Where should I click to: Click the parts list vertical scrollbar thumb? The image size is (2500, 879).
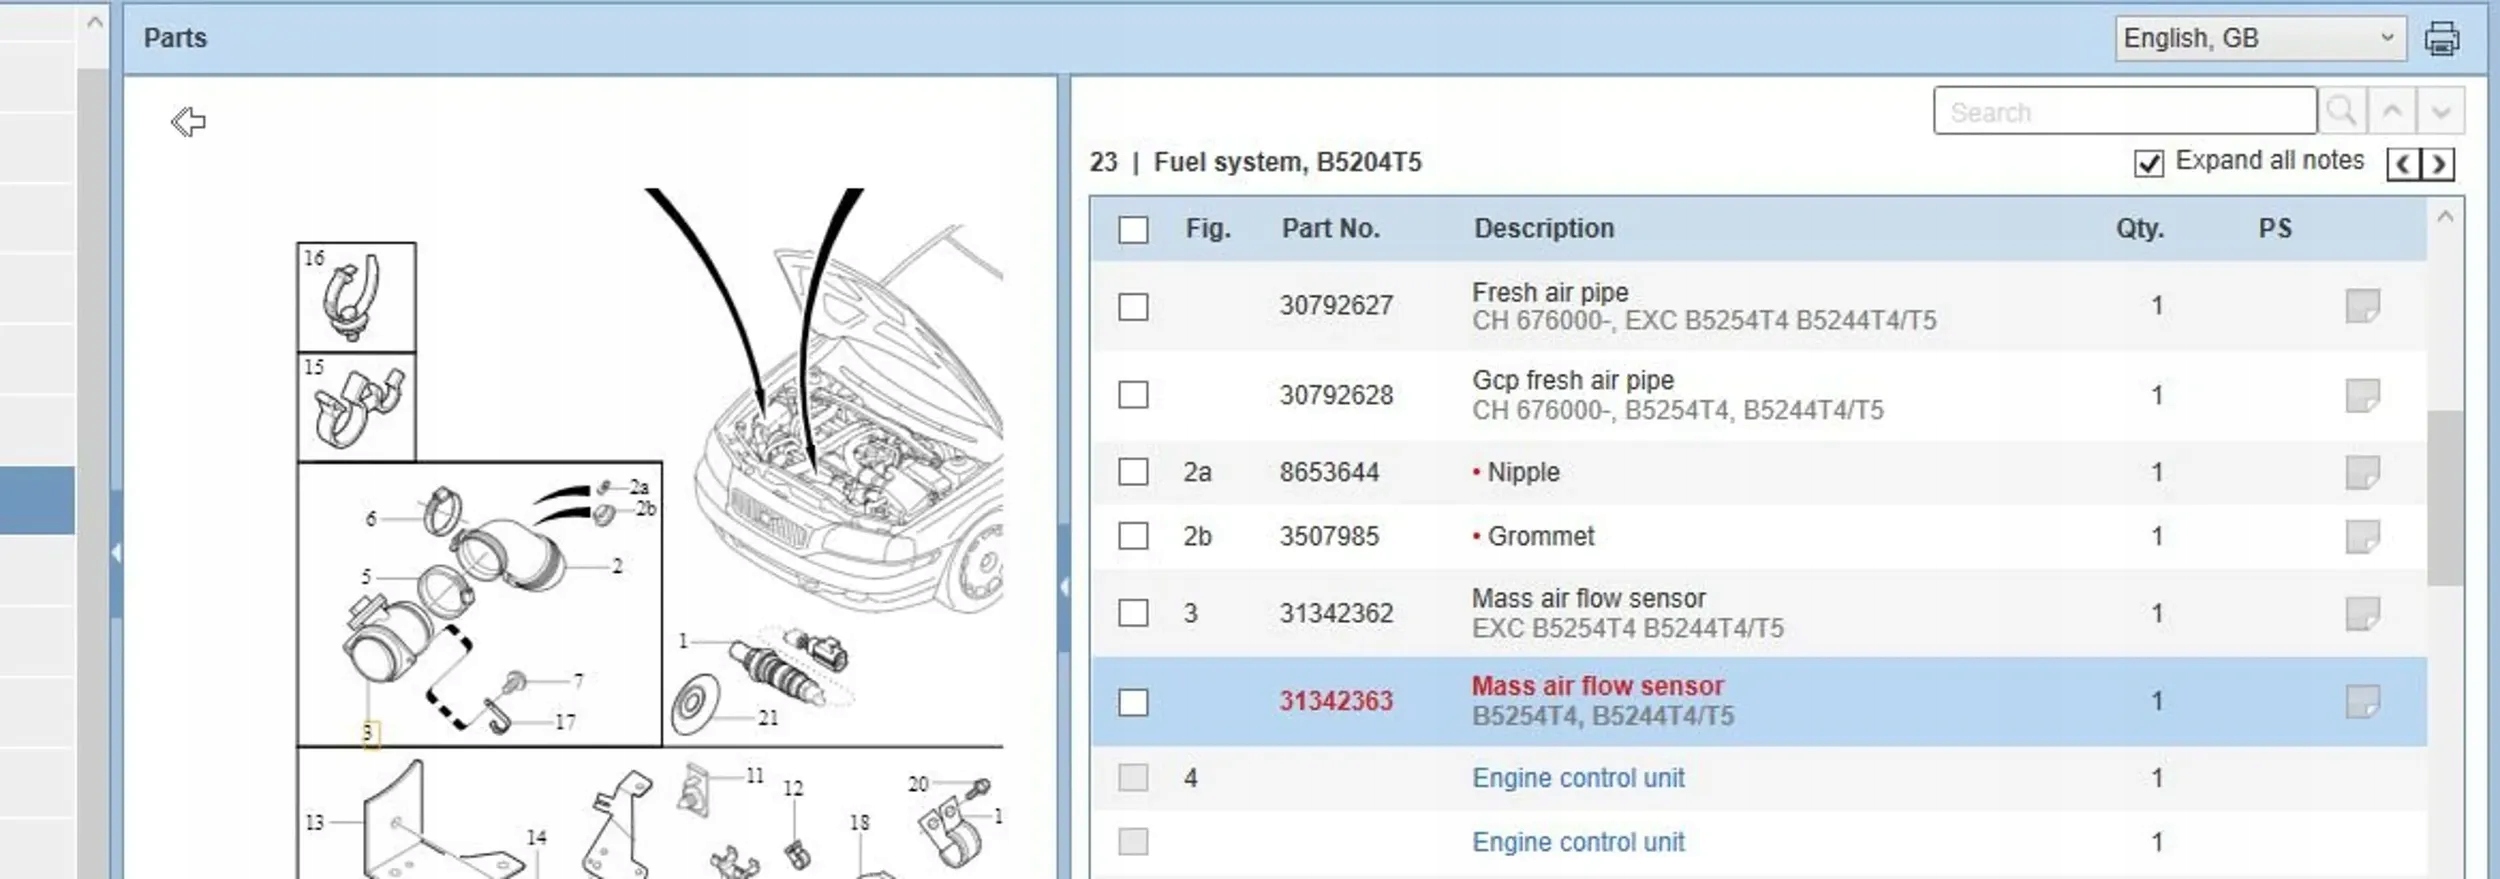click(x=2445, y=497)
